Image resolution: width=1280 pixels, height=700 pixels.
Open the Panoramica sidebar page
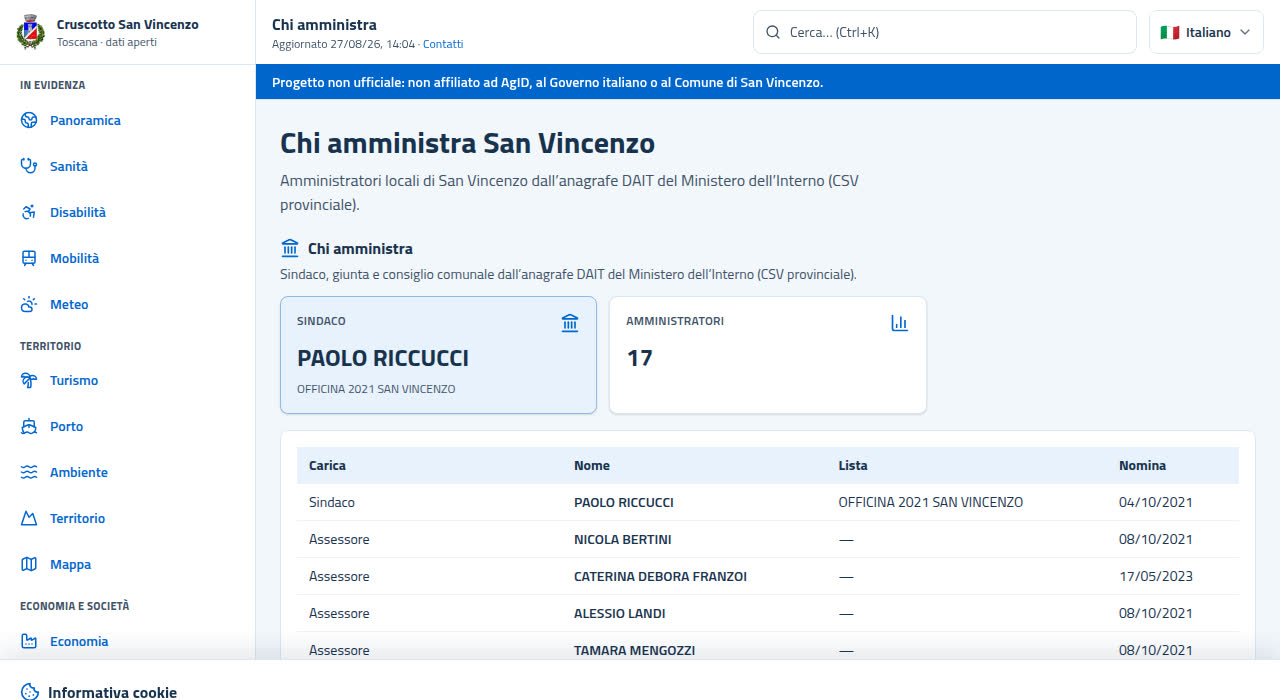(x=127, y=121)
